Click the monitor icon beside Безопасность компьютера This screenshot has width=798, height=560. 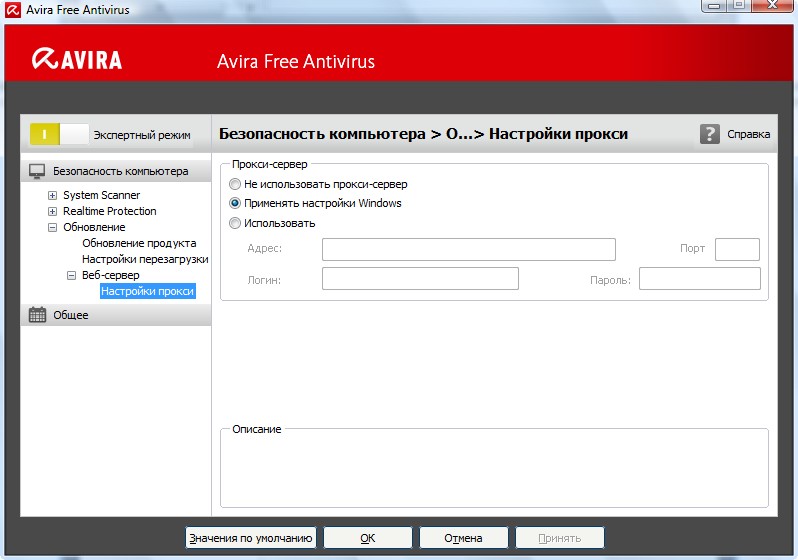coord(37,171)
